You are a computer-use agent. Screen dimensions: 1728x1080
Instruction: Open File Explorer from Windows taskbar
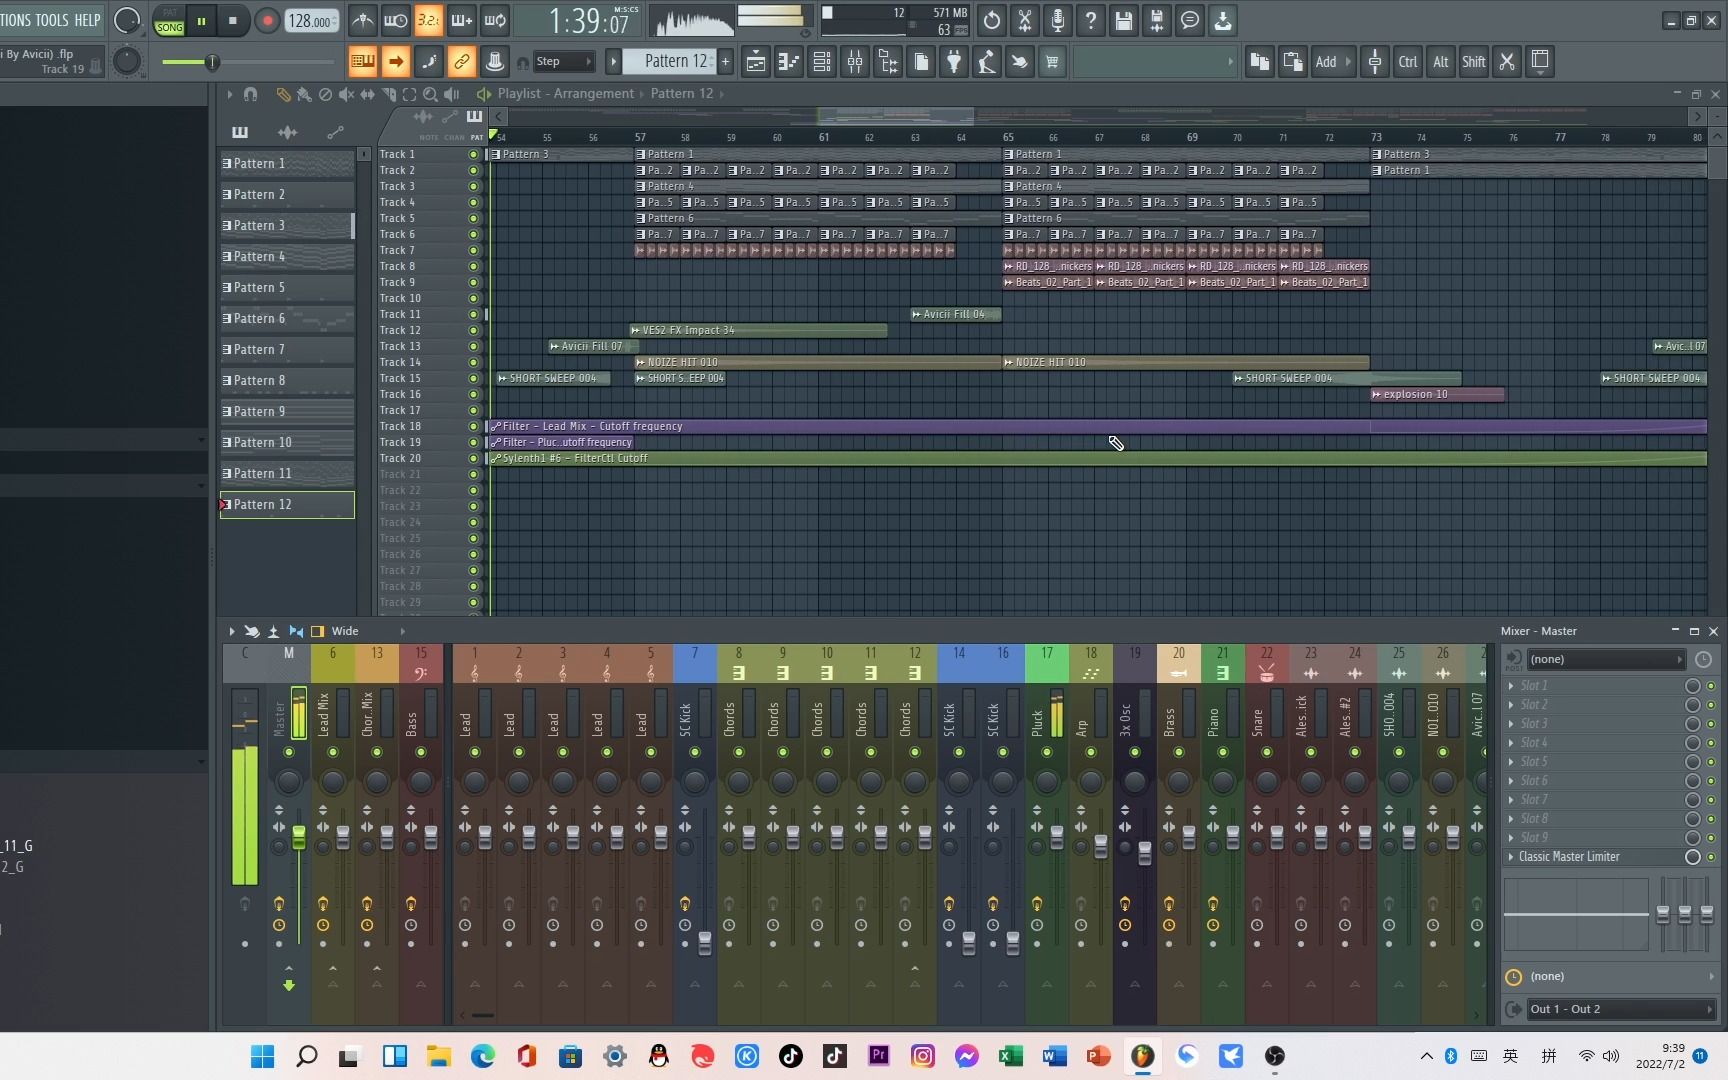438,1056
